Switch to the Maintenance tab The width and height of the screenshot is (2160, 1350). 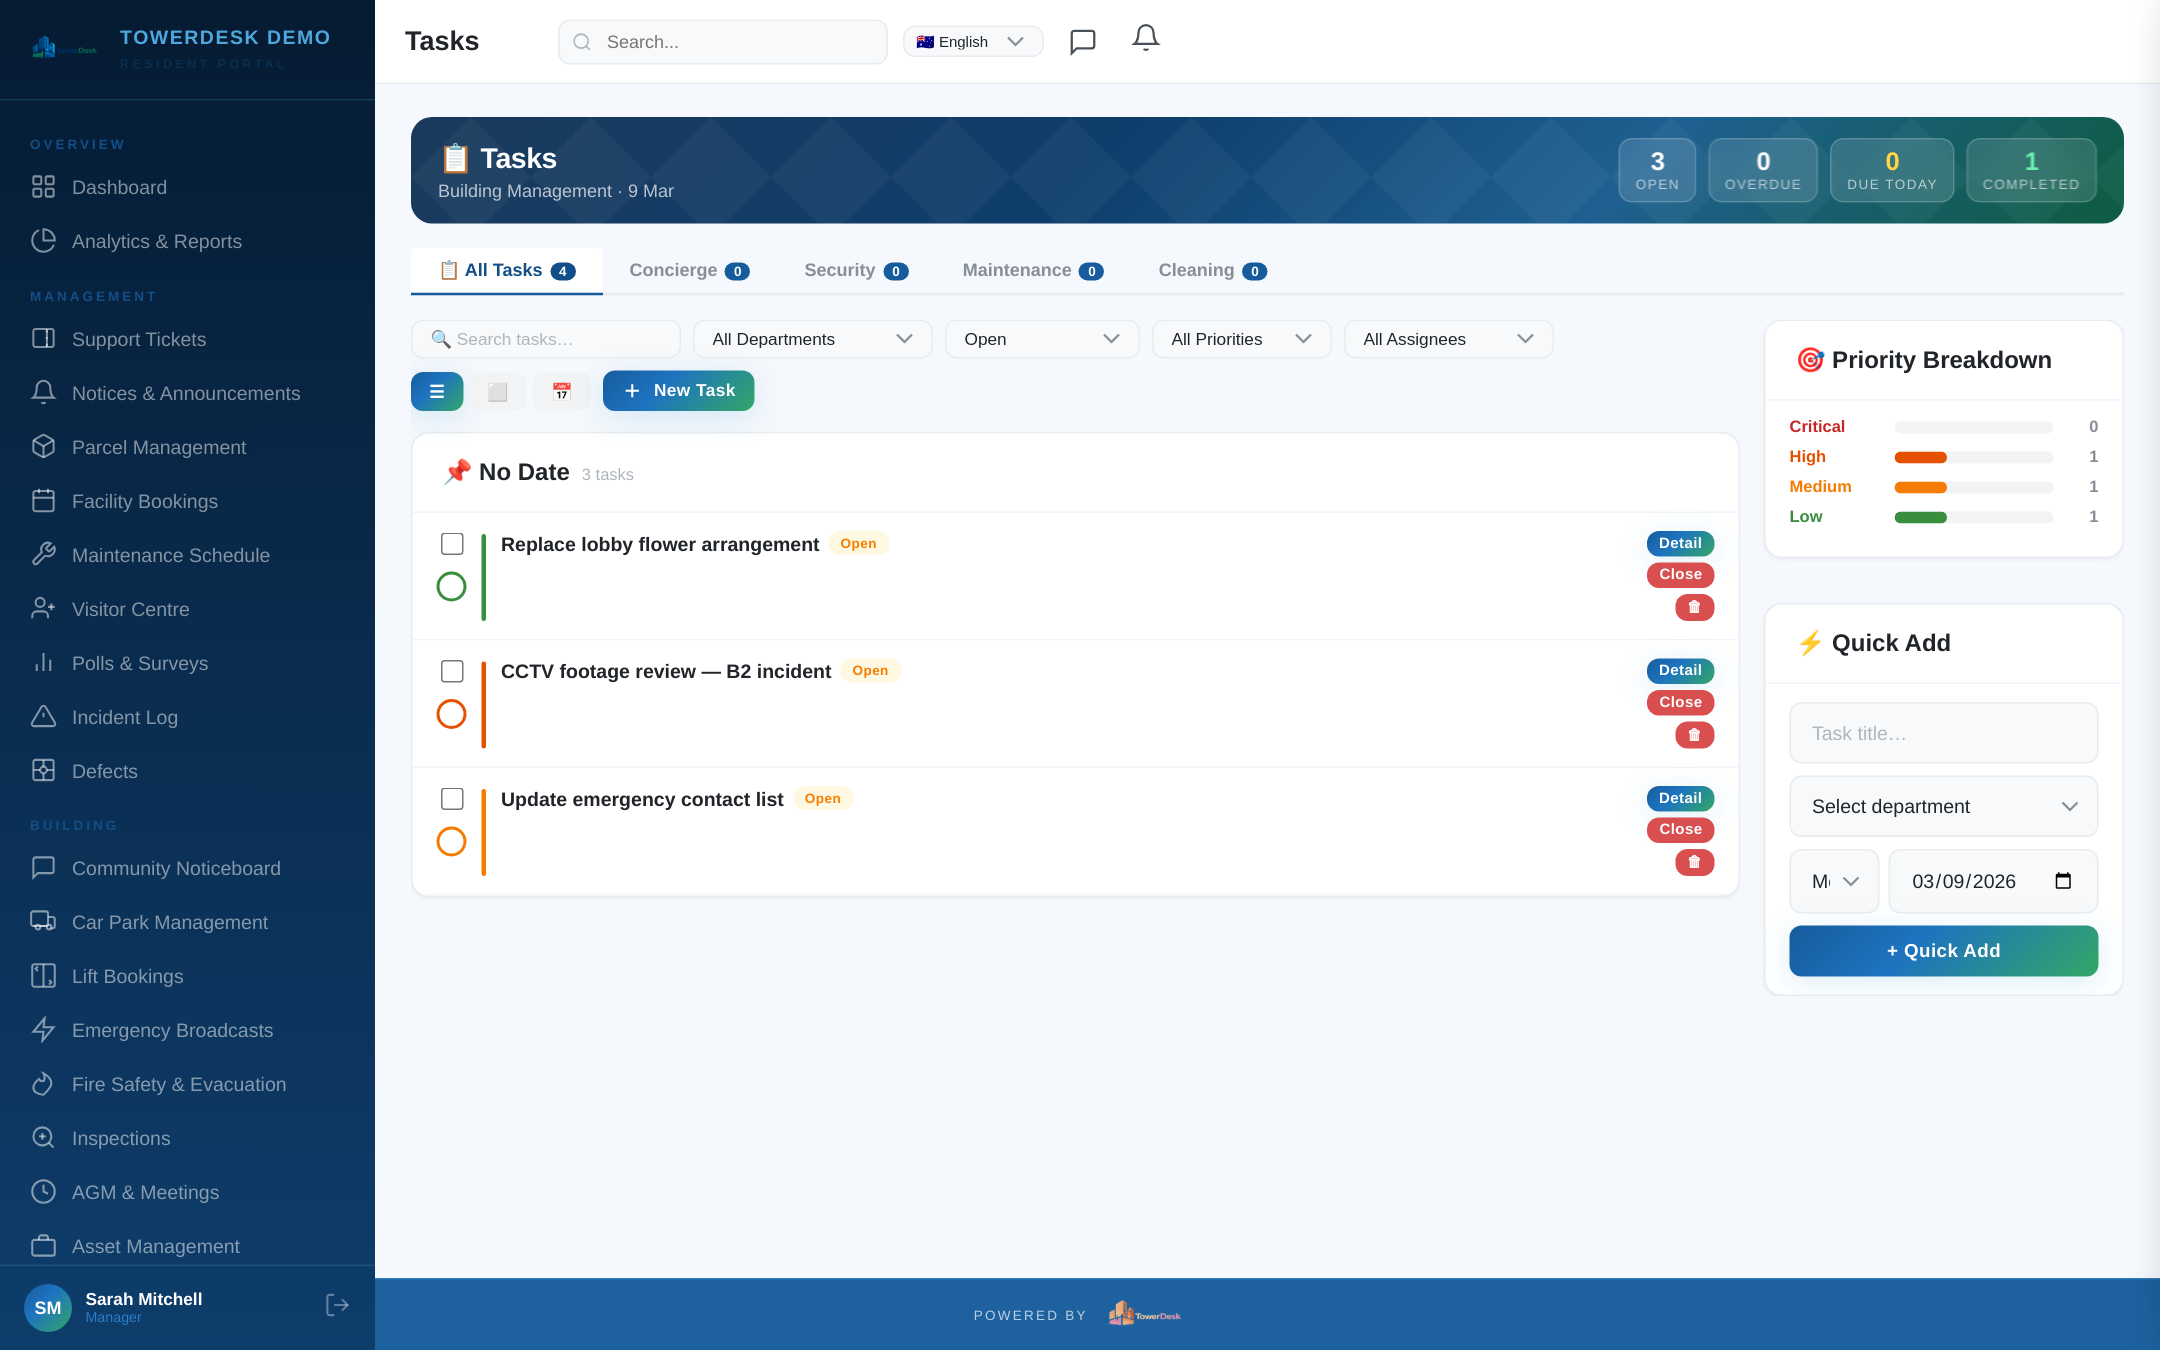(x=1032, y=270)
